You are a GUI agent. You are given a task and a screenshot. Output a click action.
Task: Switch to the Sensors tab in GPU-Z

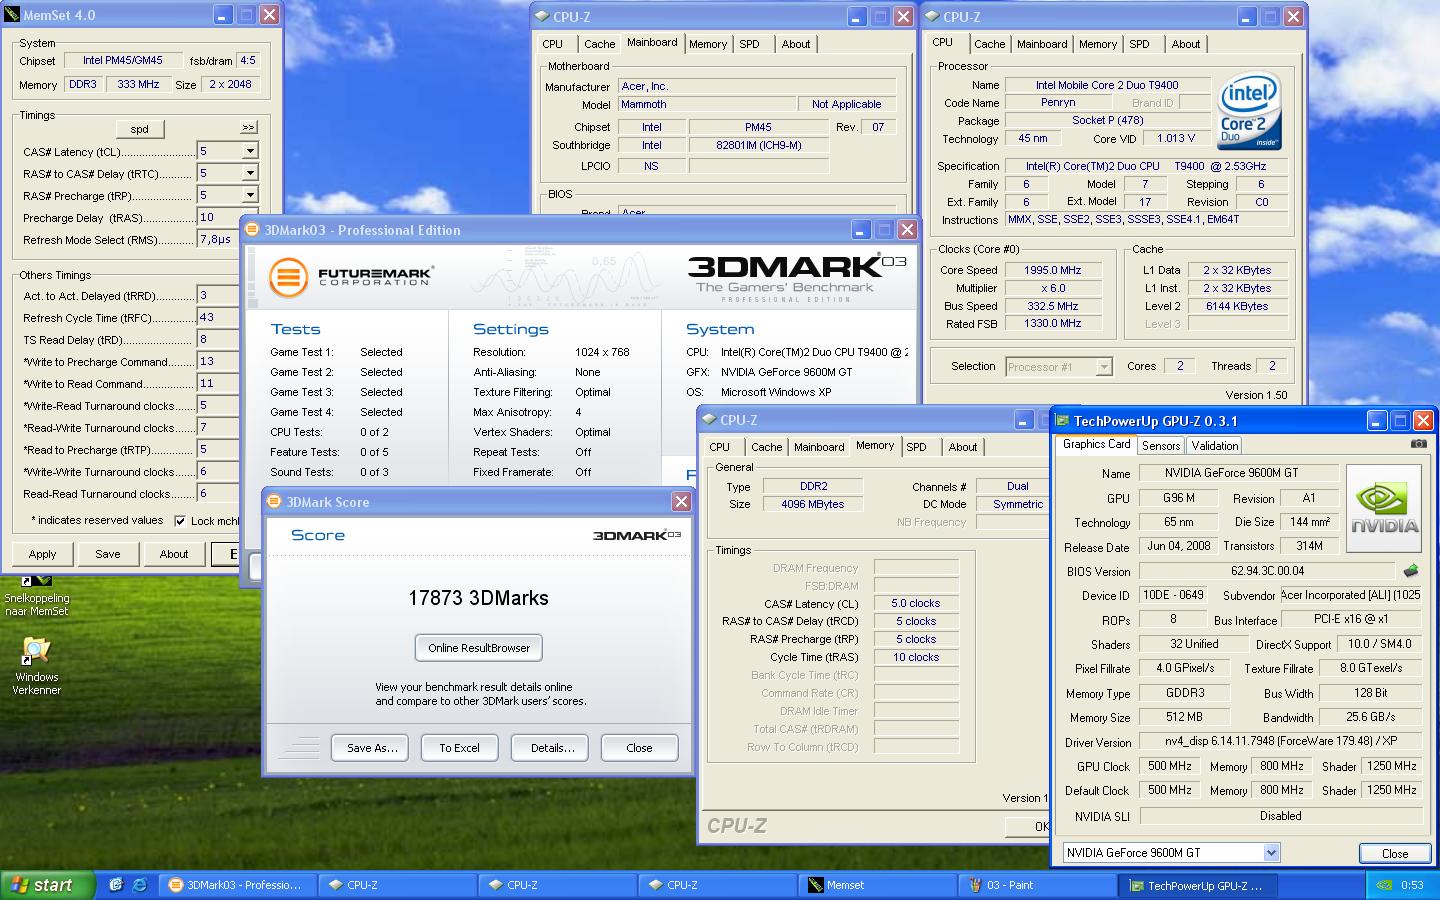[x=1161, y=446]
